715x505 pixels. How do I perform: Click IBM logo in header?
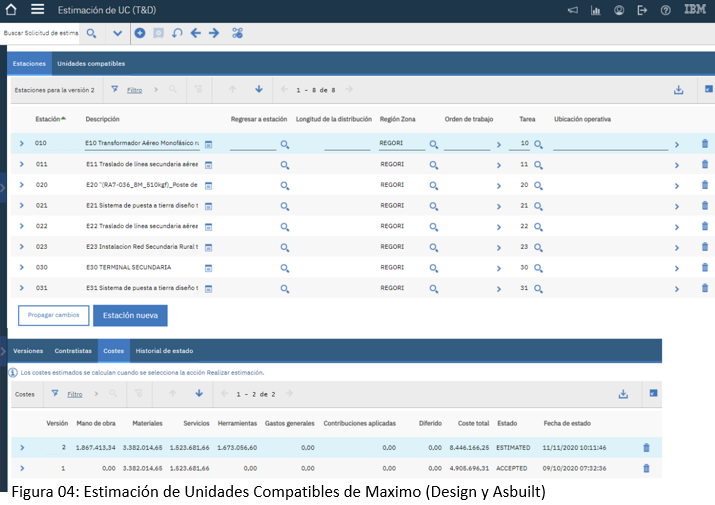coord(695,9)
